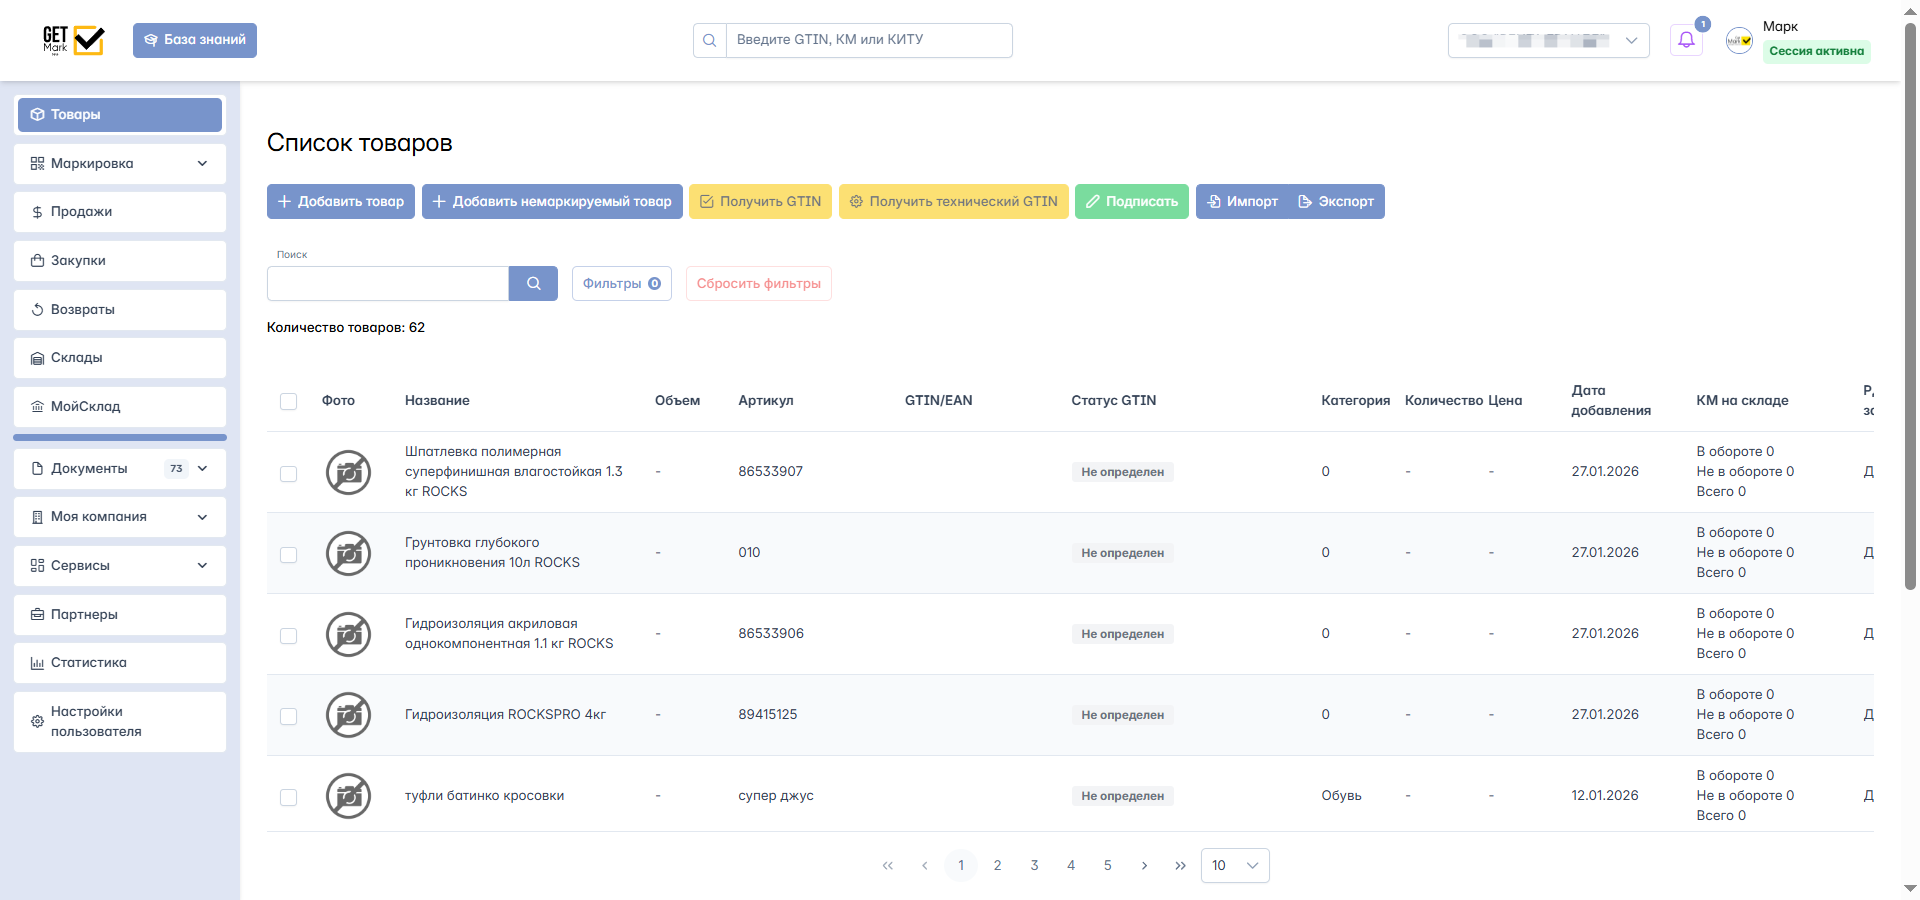
Task: Open the Склады menu item
Action: [x=120, y=358]
